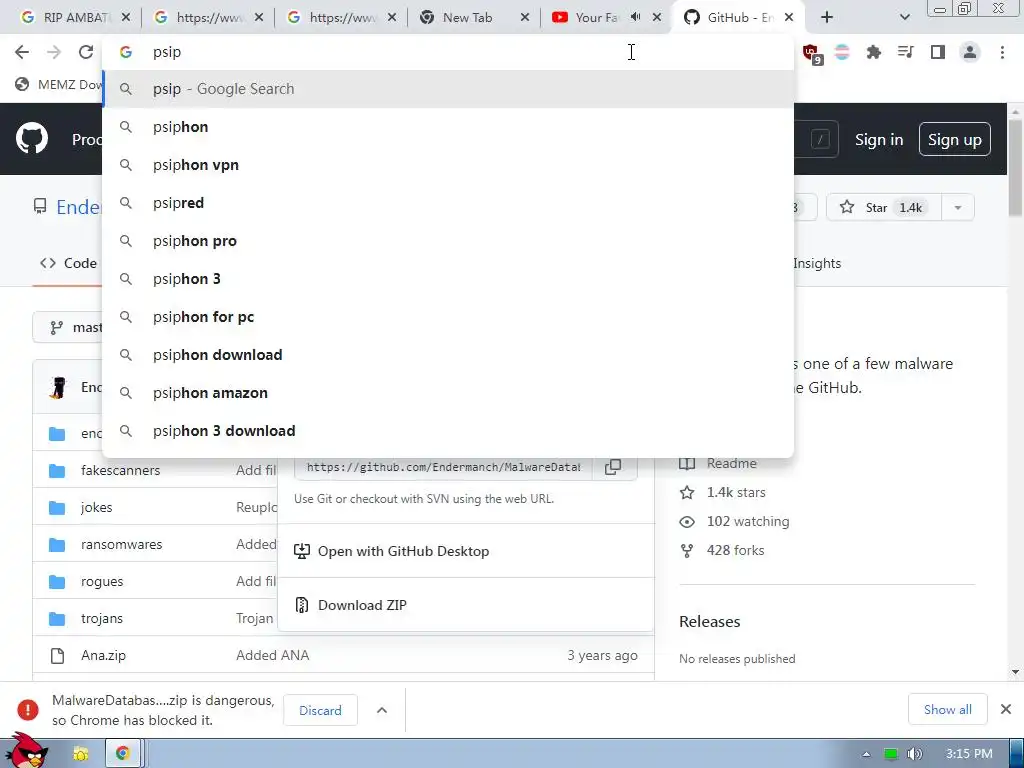The image size is (1024, 768).
Task: Click the Sign up button
Action: pos(954,139)
